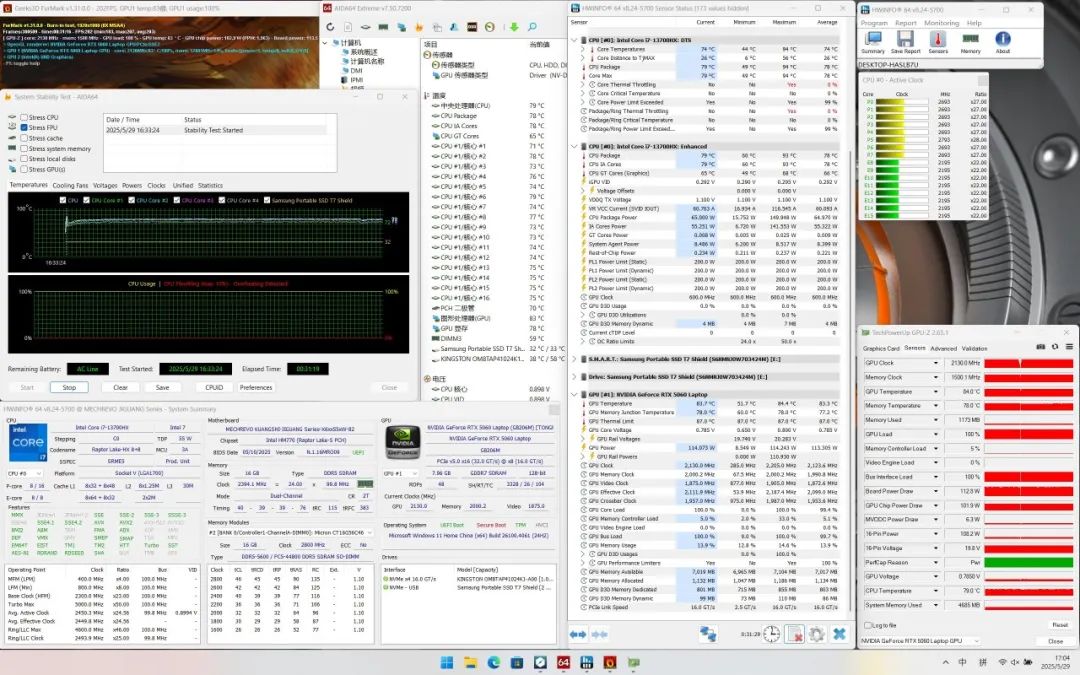Click the blue X close icon in HWiNFO sensor footer

839,634
